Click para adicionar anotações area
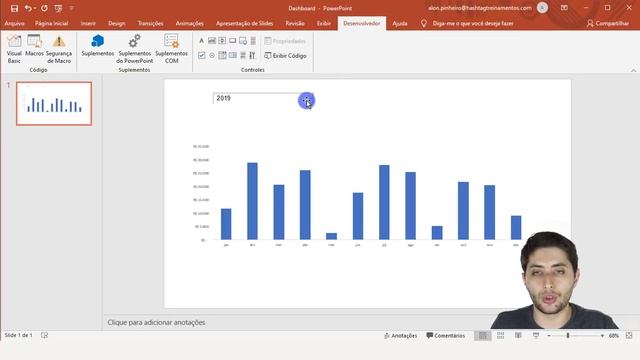 point(156,322)
